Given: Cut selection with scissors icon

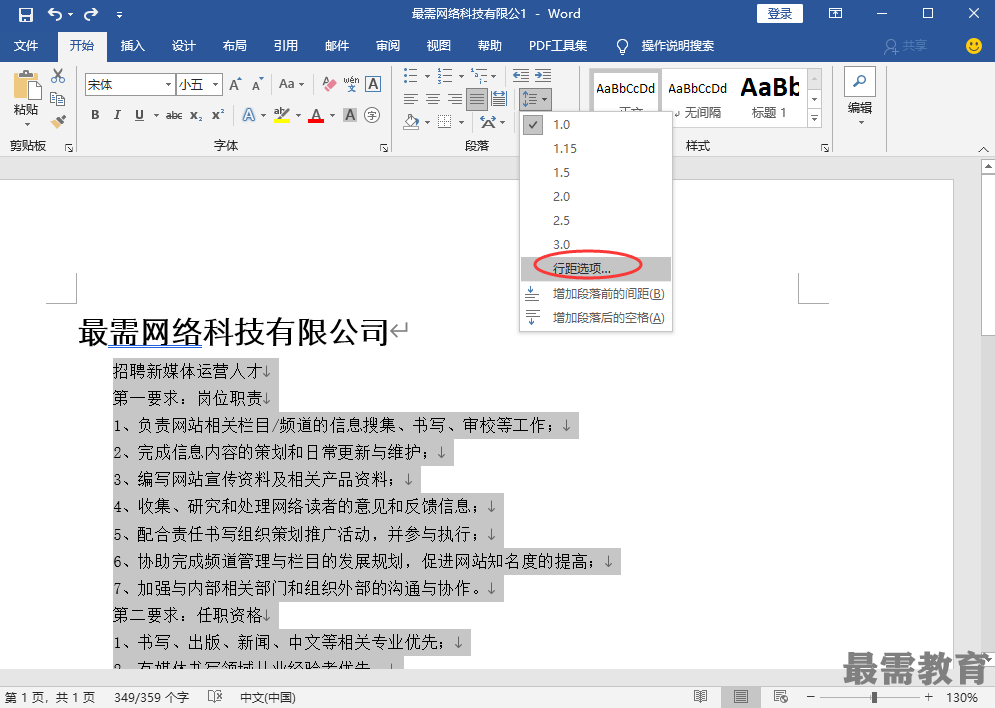Looking at the screenshot, I should (x=58, y=76).
